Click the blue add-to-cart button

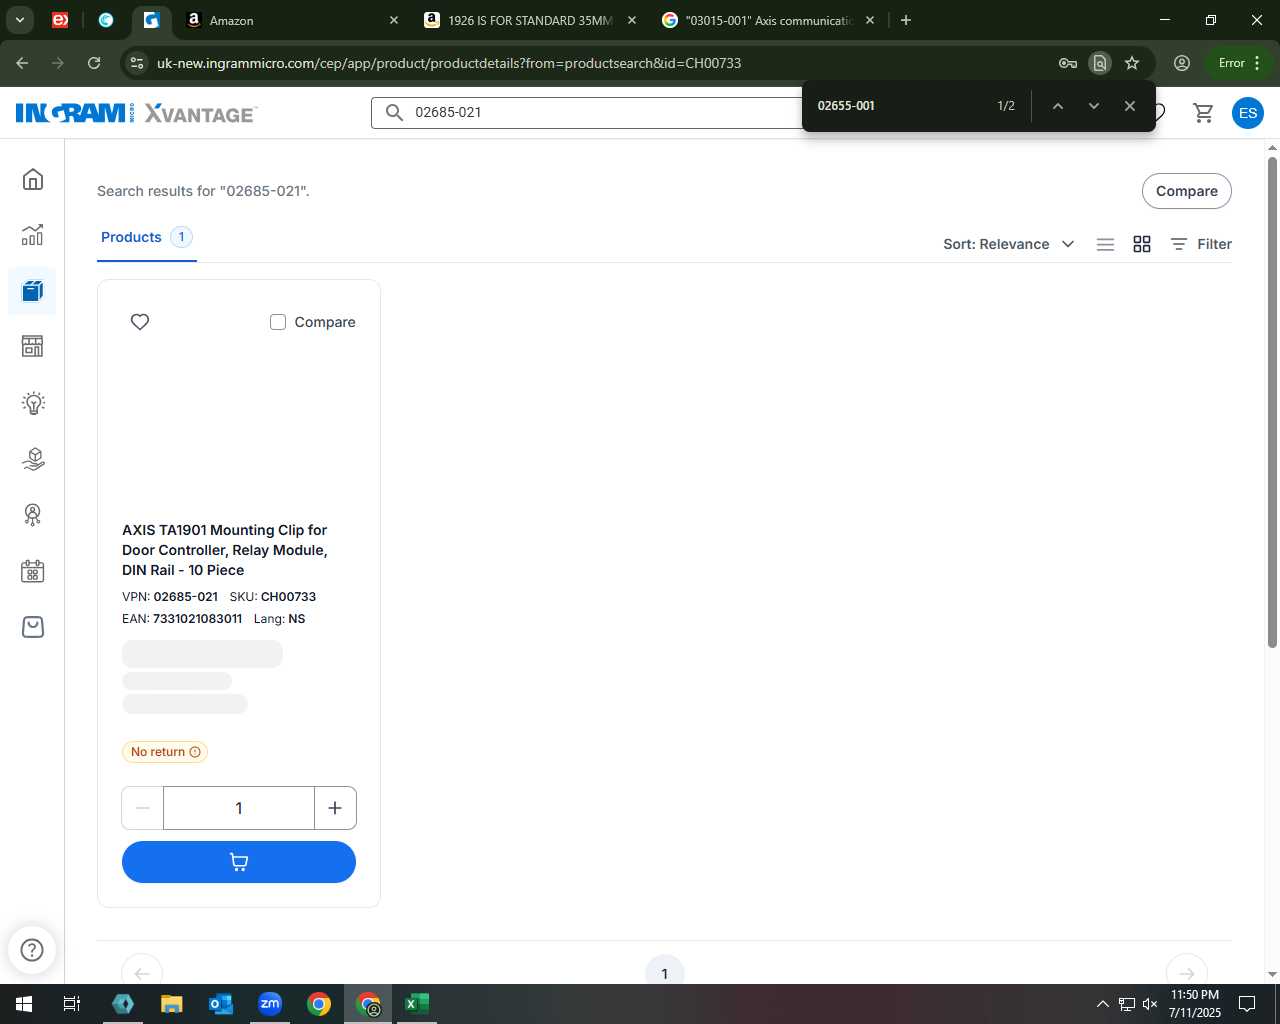coord(239,862)
